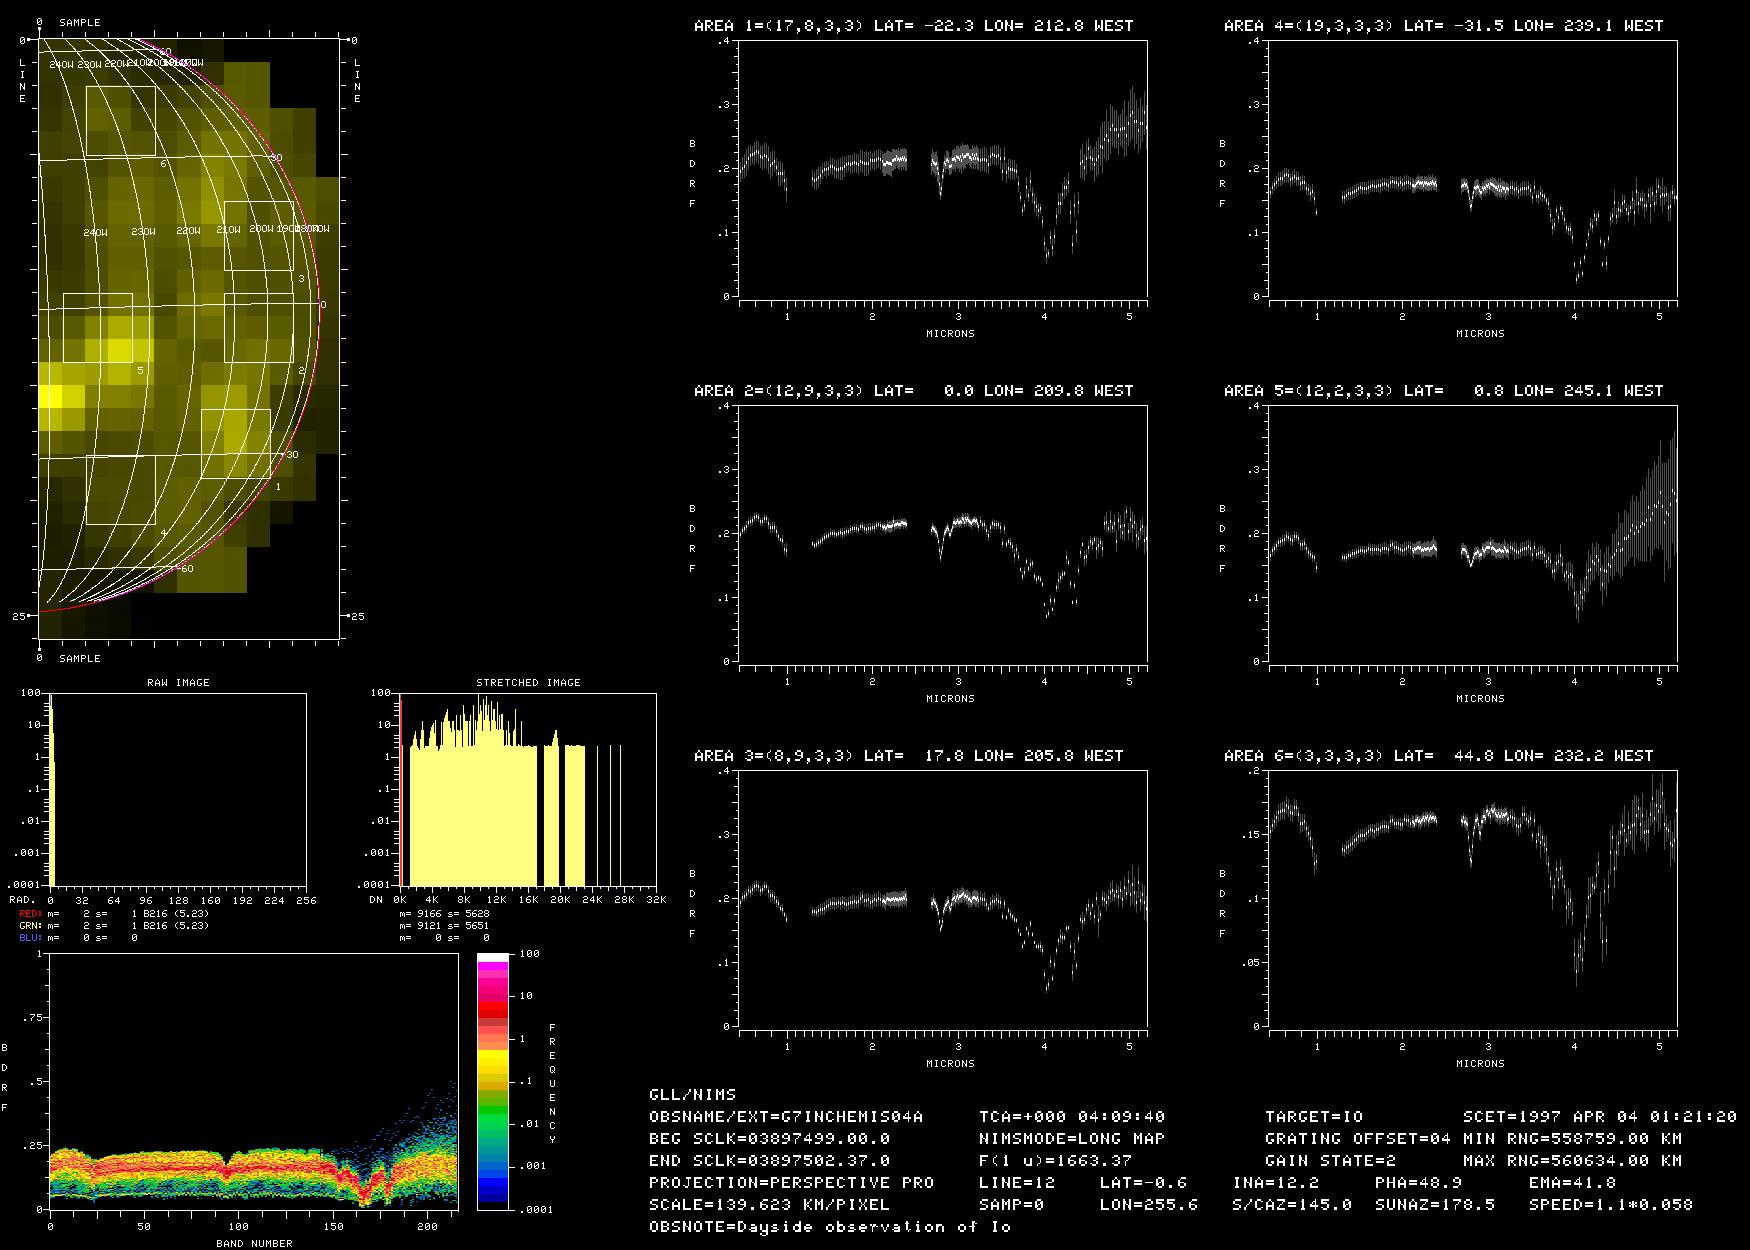Image resolution: width=1750 pixels, height=1250 pixels.
Task: Pick the Area 6 spectrum graph
Action: 1473,900
